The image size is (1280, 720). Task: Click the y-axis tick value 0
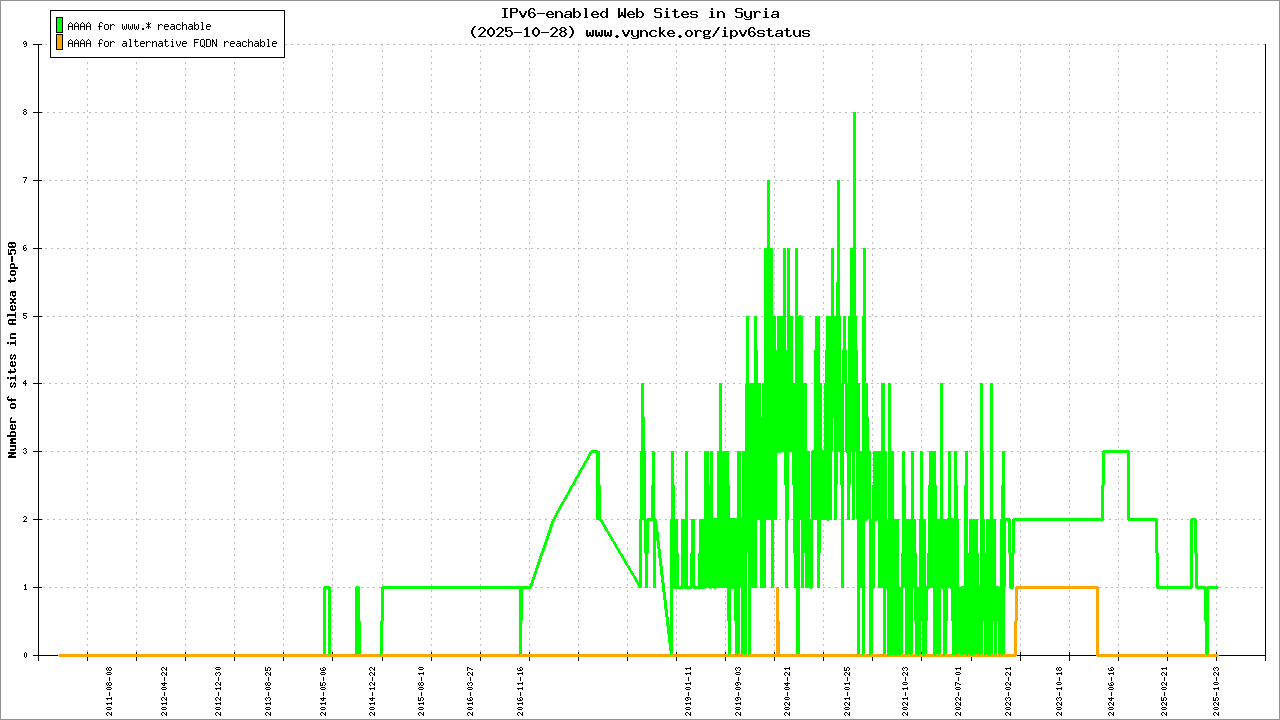tap(37, 656)
